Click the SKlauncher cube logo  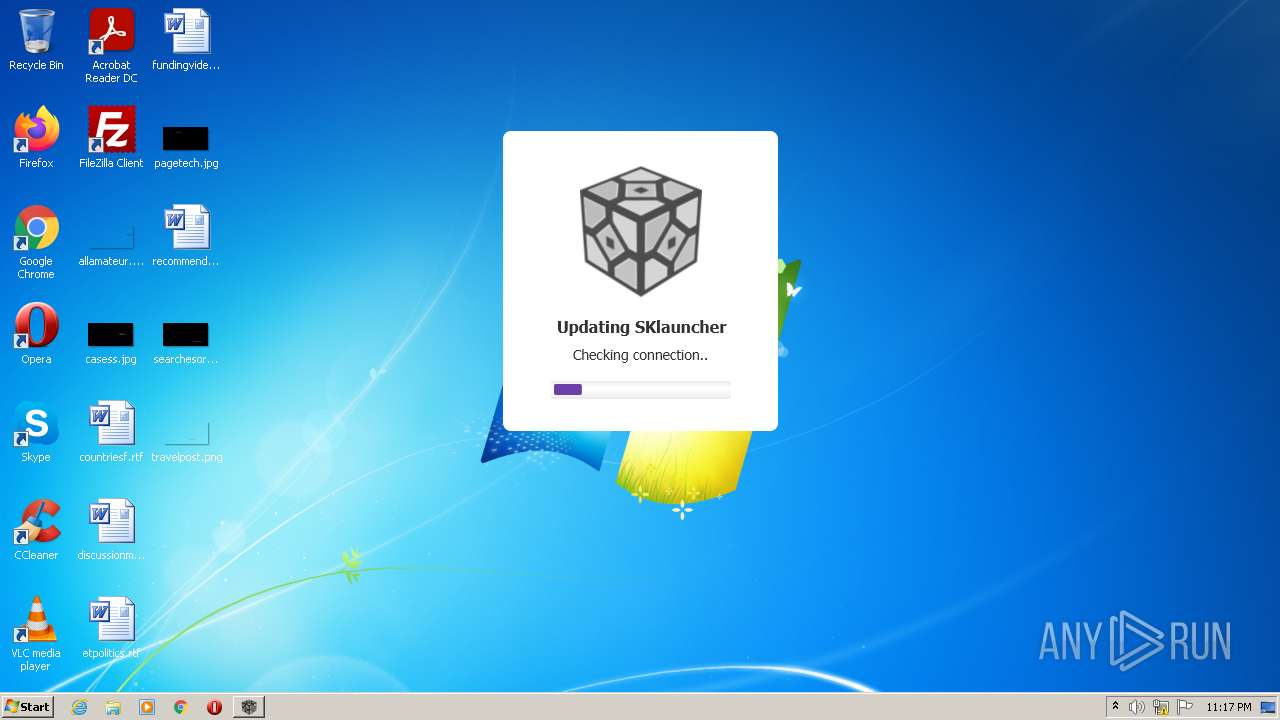[x=640, y=231]
